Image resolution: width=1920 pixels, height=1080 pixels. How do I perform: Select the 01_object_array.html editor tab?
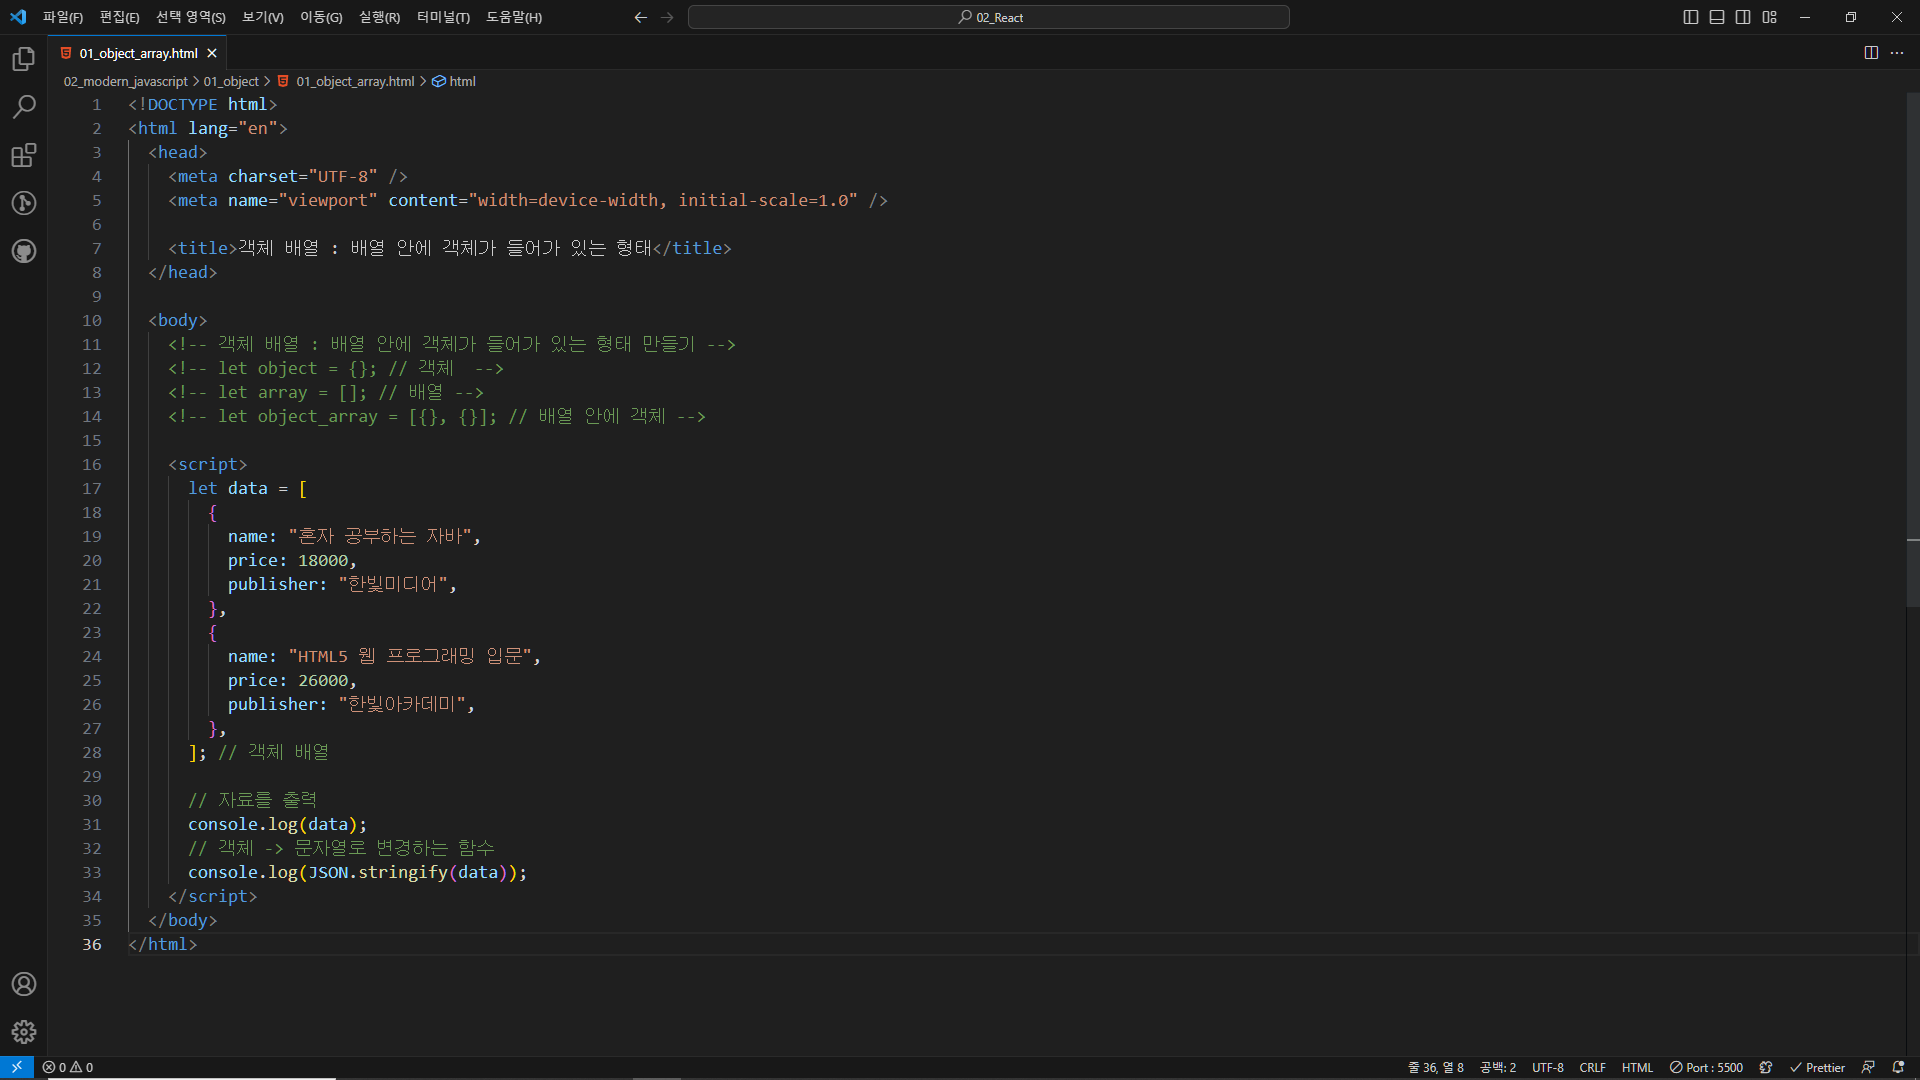[138, 53]
